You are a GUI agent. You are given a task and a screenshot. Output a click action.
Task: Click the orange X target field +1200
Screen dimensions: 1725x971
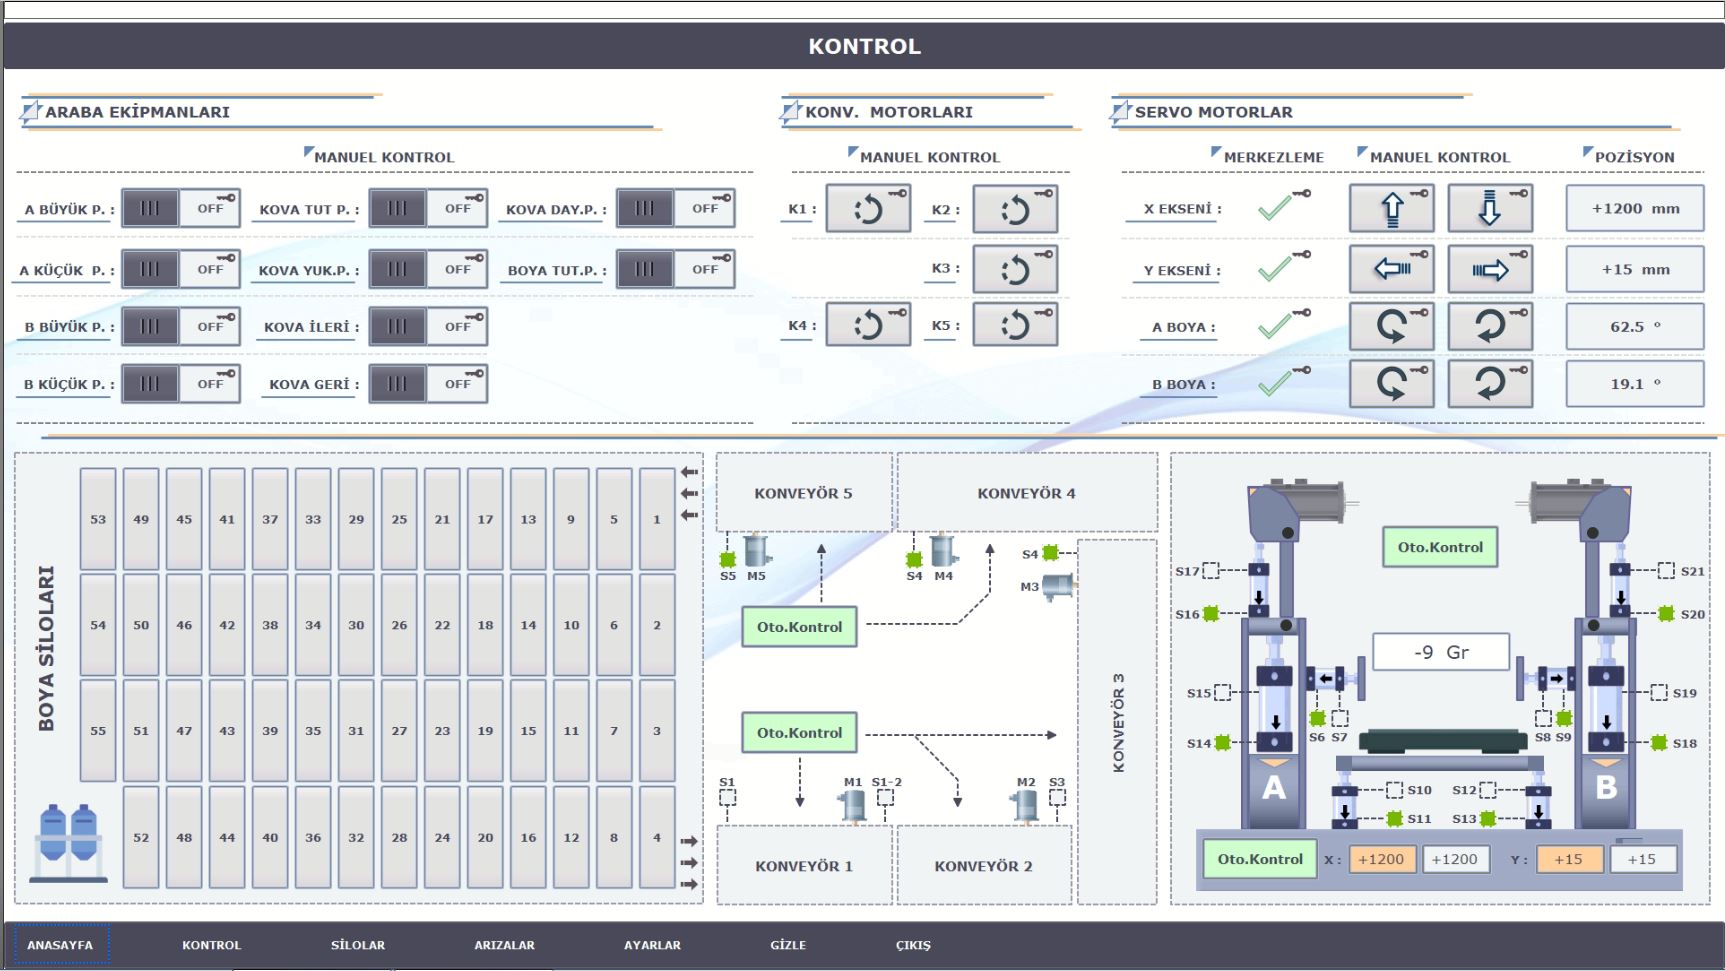click(1382, 859)
